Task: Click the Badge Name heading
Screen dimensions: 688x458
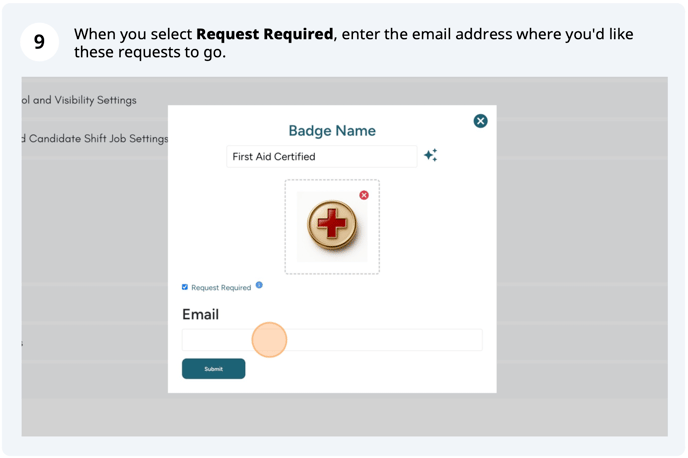Action: (x=332, y=131)
